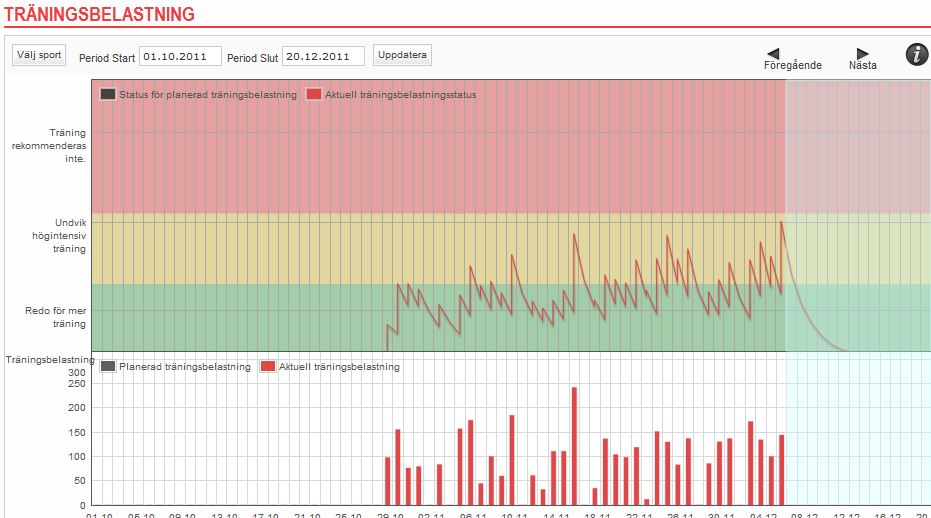Open the Välj sport selector
The height and width of the screenshot is (518, 931).
[38, 55]
